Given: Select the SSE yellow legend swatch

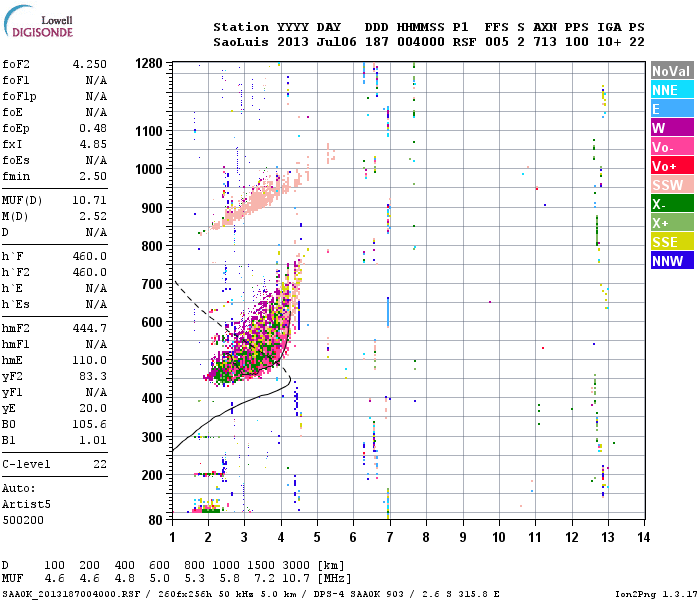Looking at the screenshot, I should 672,242.
